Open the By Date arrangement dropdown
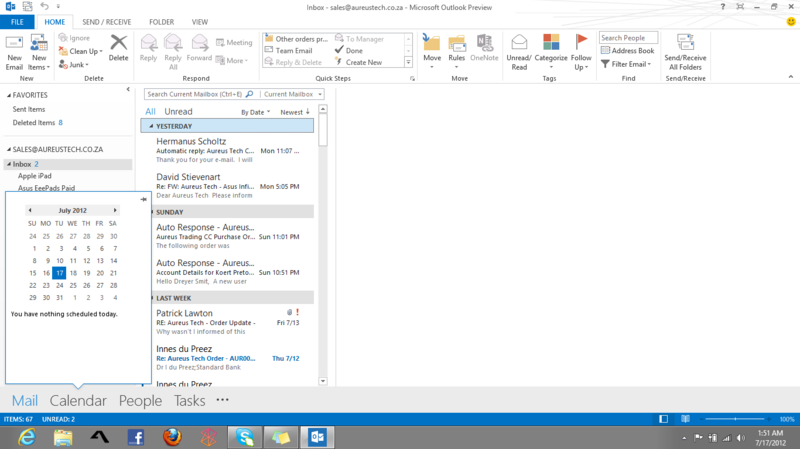 click(x=256, y=112)
